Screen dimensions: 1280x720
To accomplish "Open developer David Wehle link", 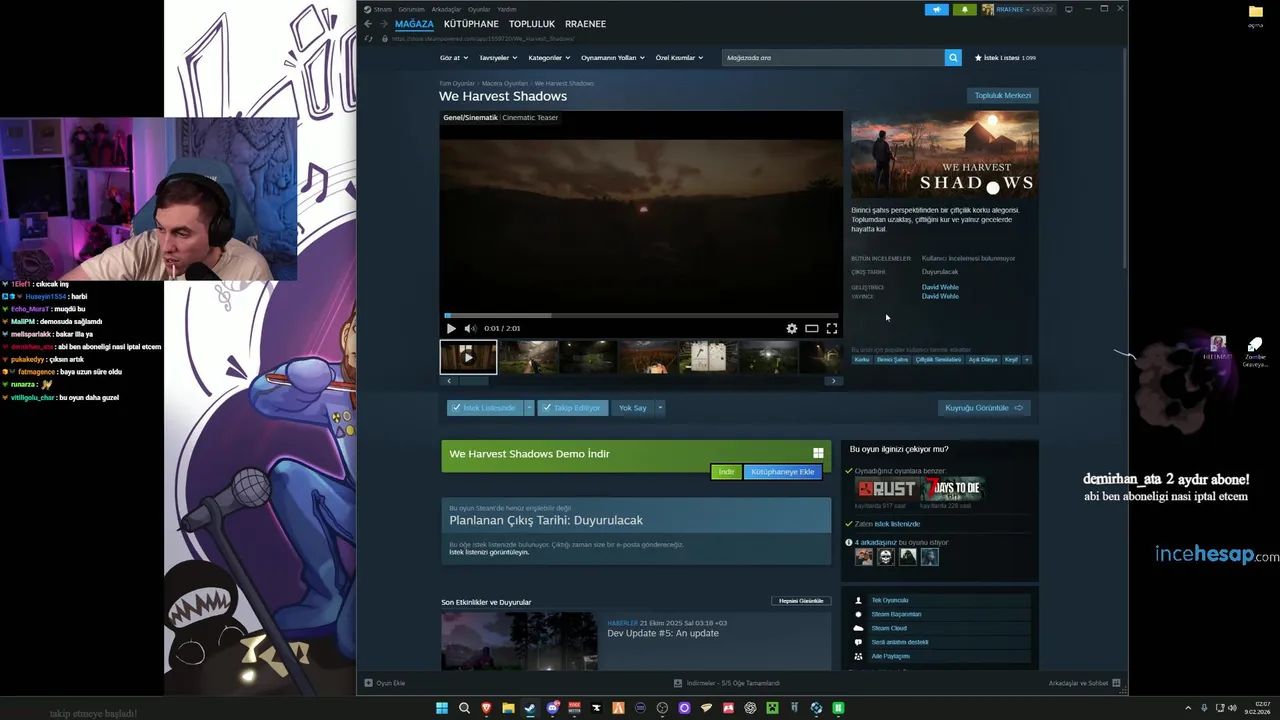I will pos(940,287).
